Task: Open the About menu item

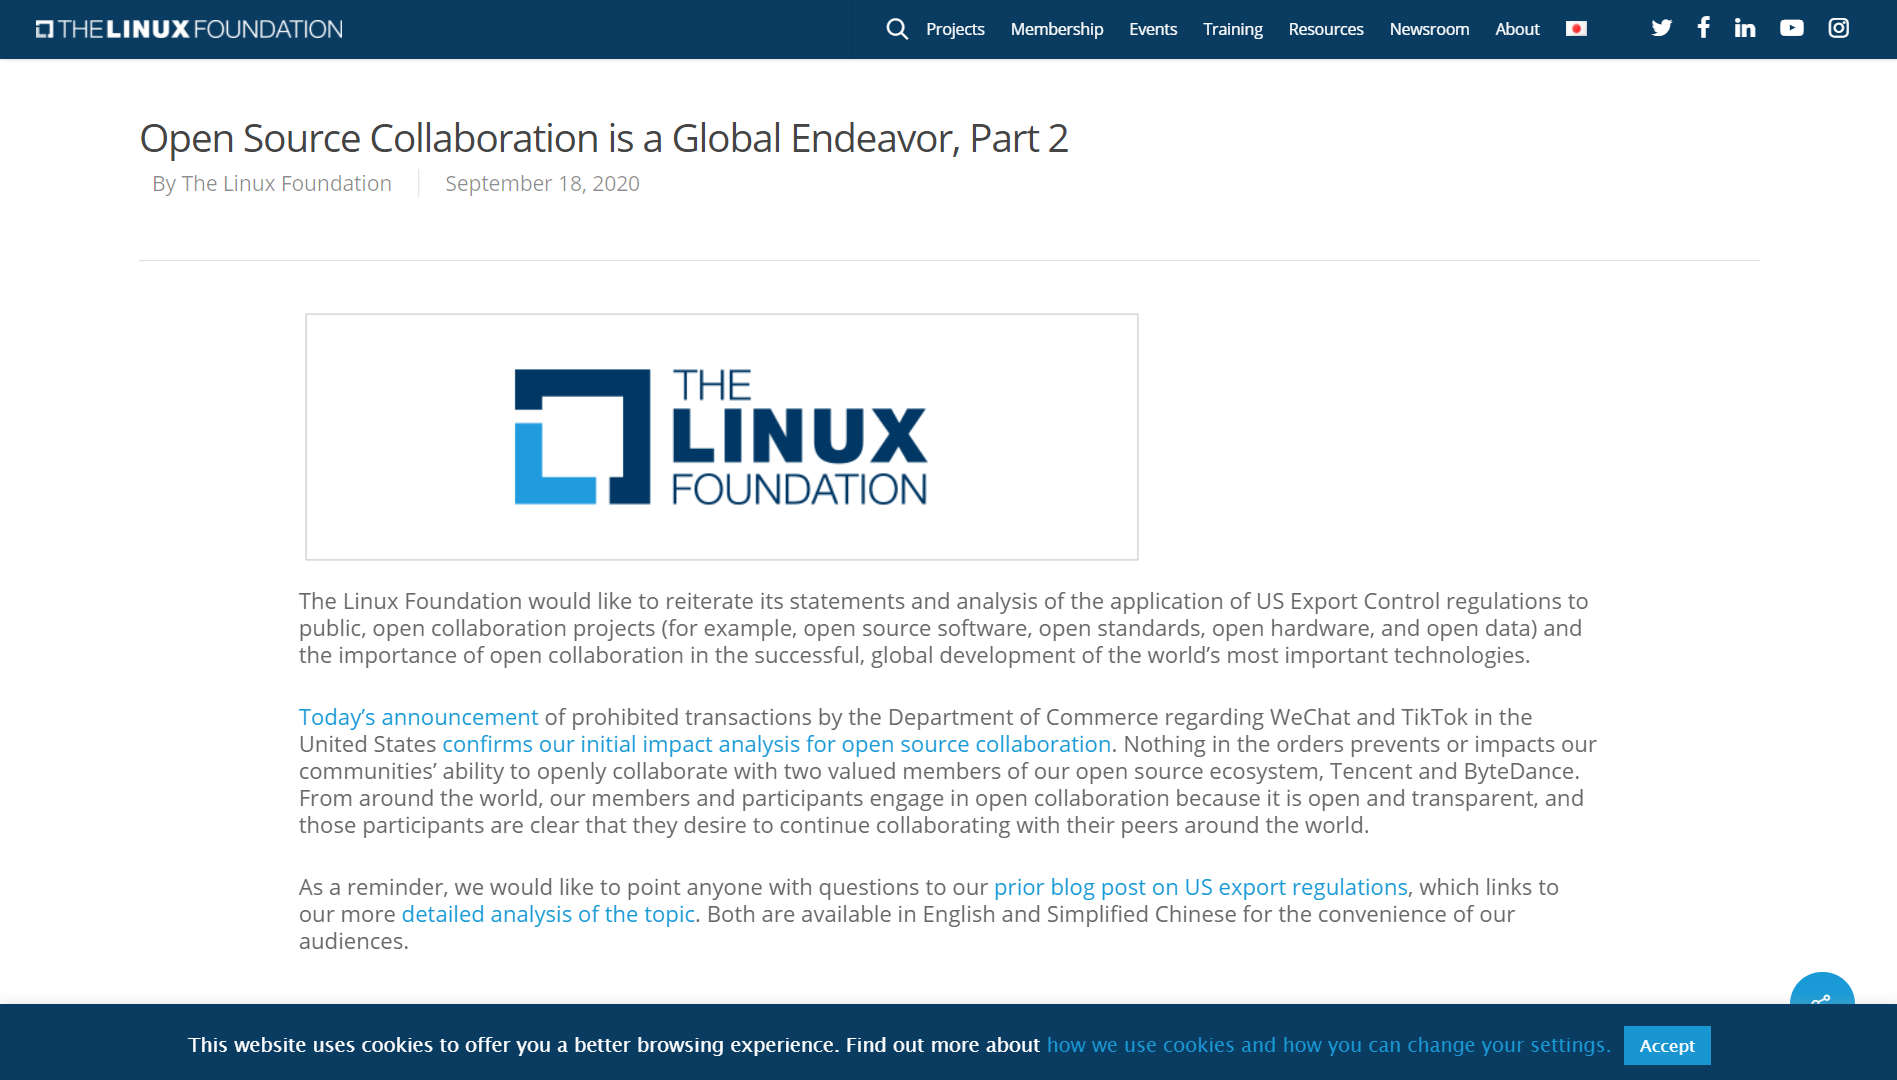Action: click(1516, 29)
